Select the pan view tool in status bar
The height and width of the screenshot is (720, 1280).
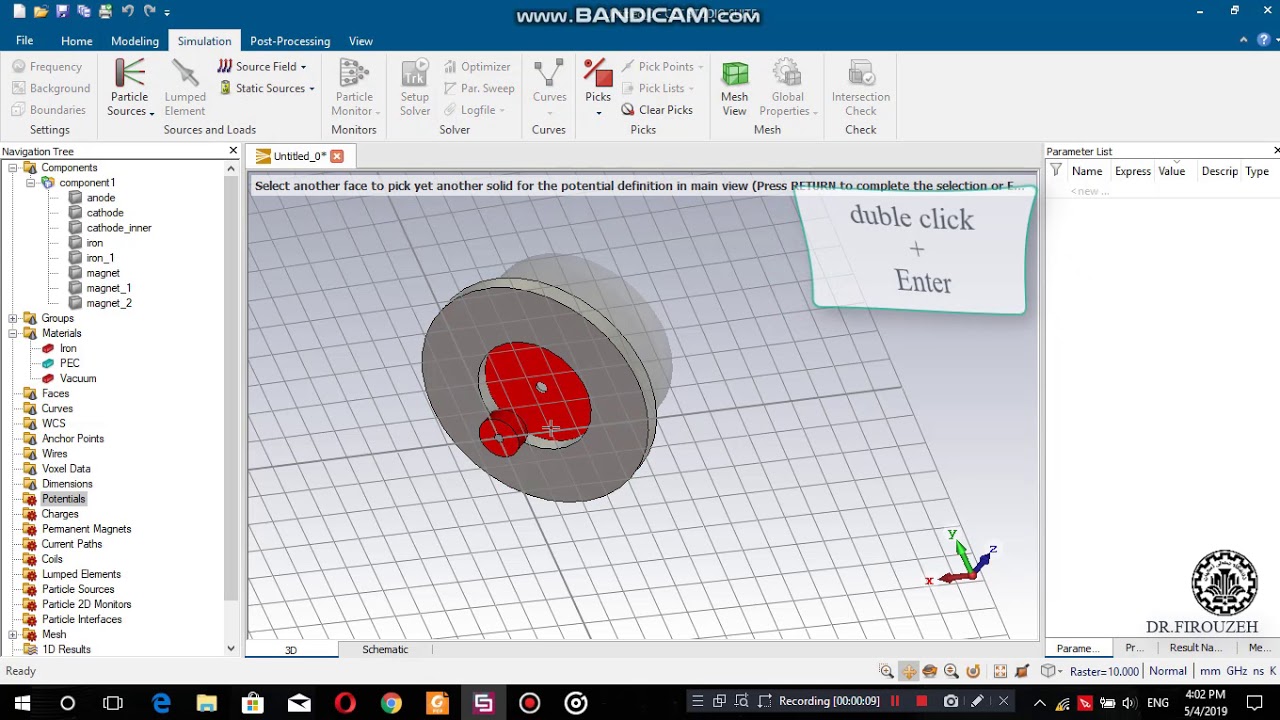[x=908, y=671]
